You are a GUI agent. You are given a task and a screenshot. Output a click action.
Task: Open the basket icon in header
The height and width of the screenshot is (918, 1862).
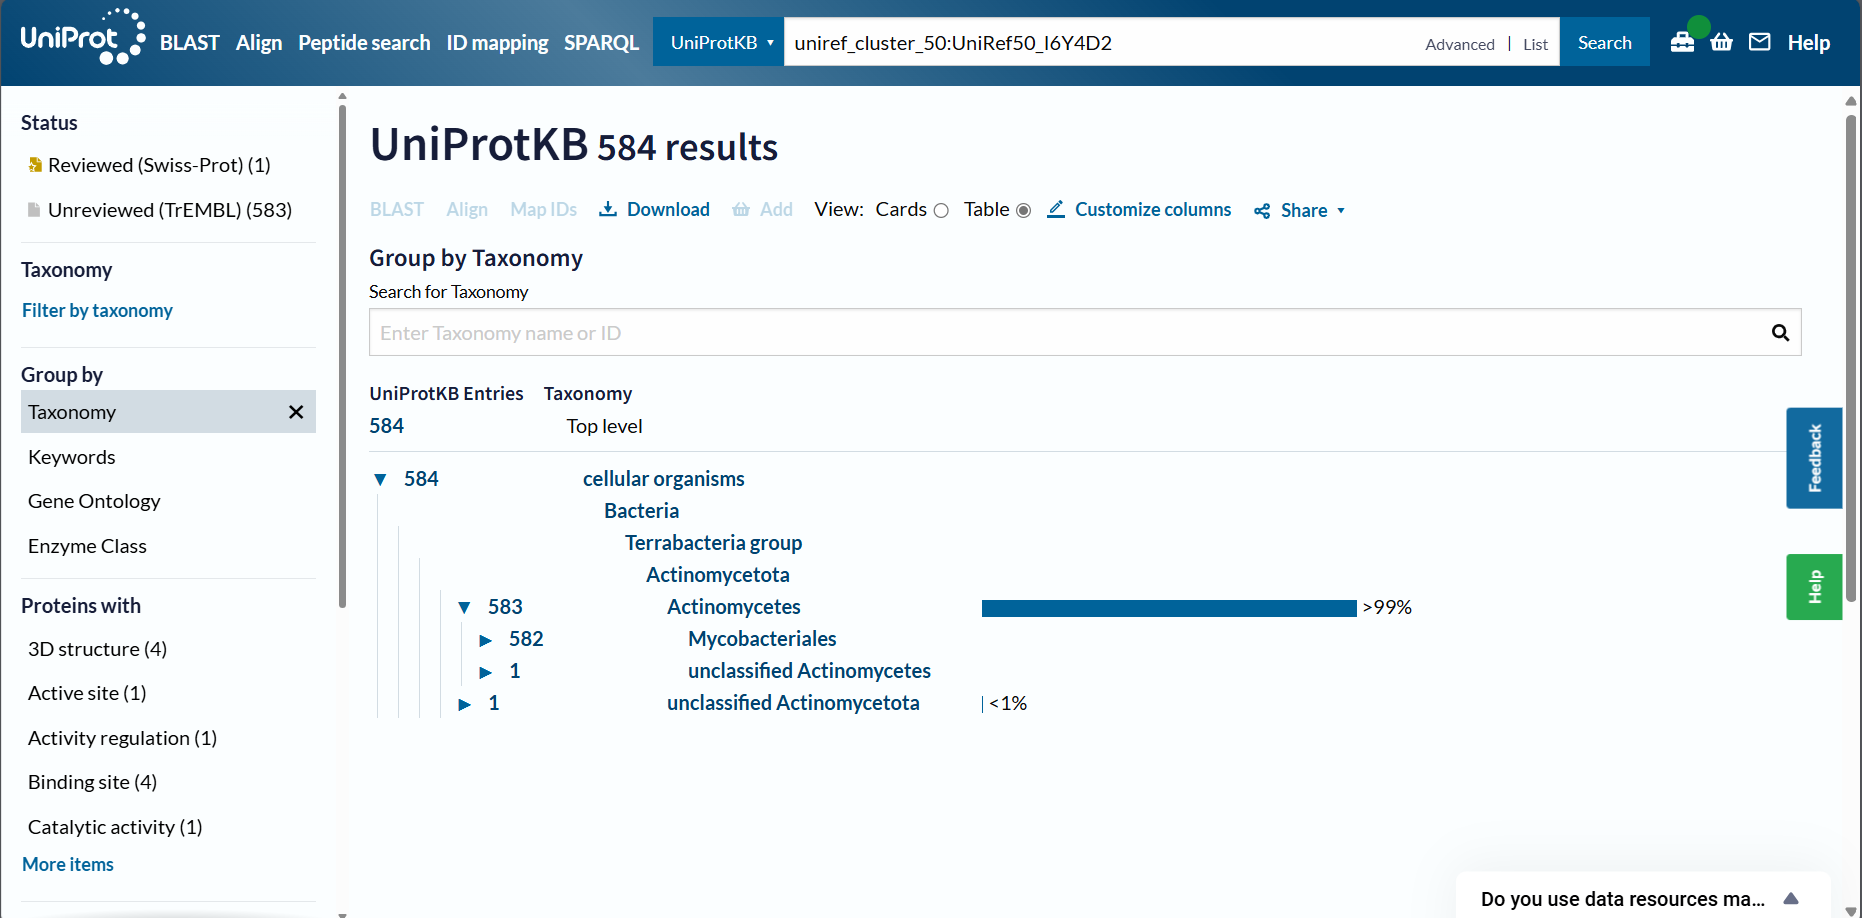1721,42
